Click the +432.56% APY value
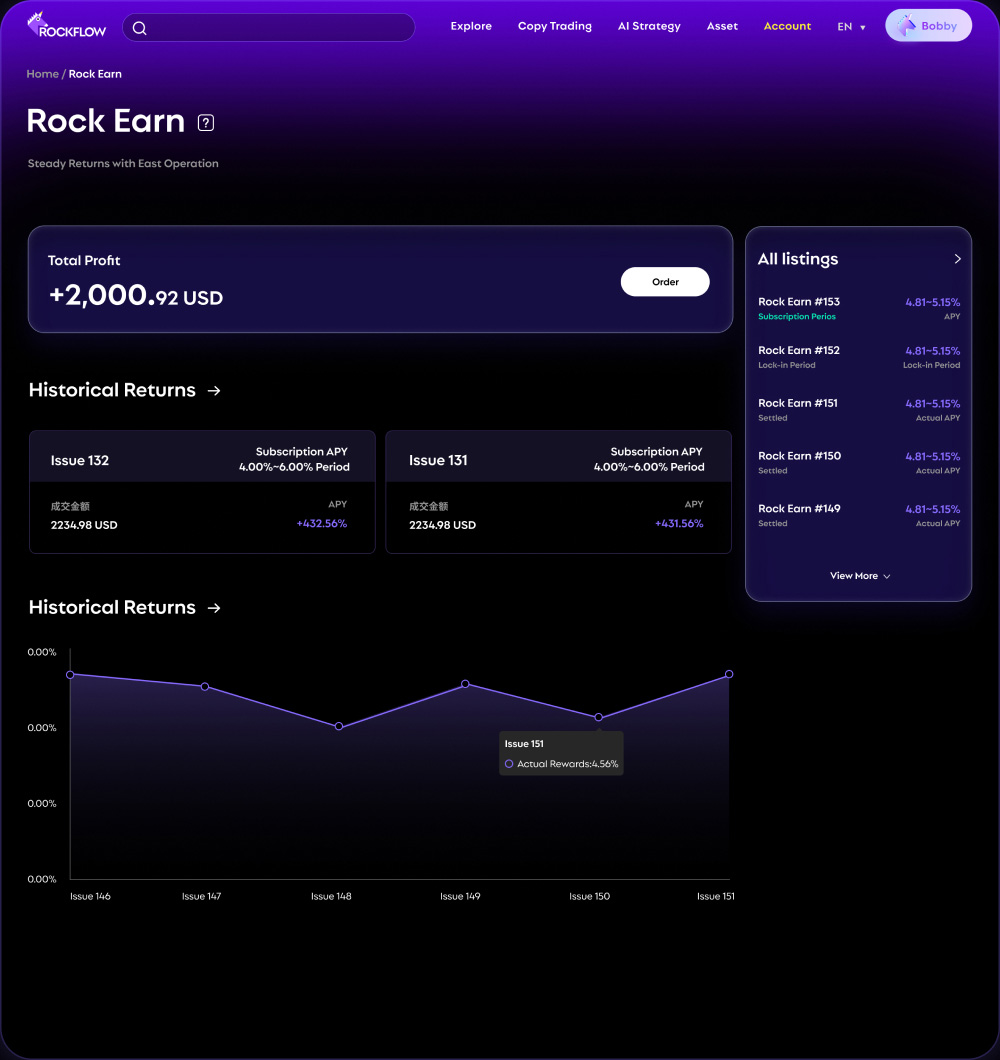Screen dimensions: 1000x1060 (x=322, y=524)
